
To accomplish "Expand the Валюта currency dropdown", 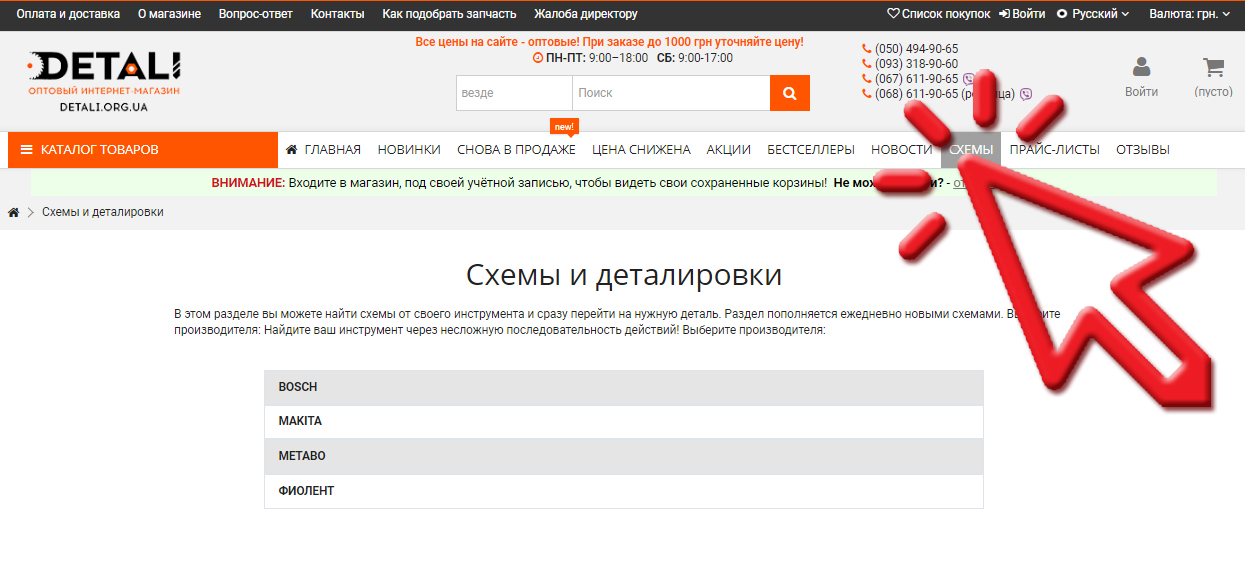I will [1189, 14].
